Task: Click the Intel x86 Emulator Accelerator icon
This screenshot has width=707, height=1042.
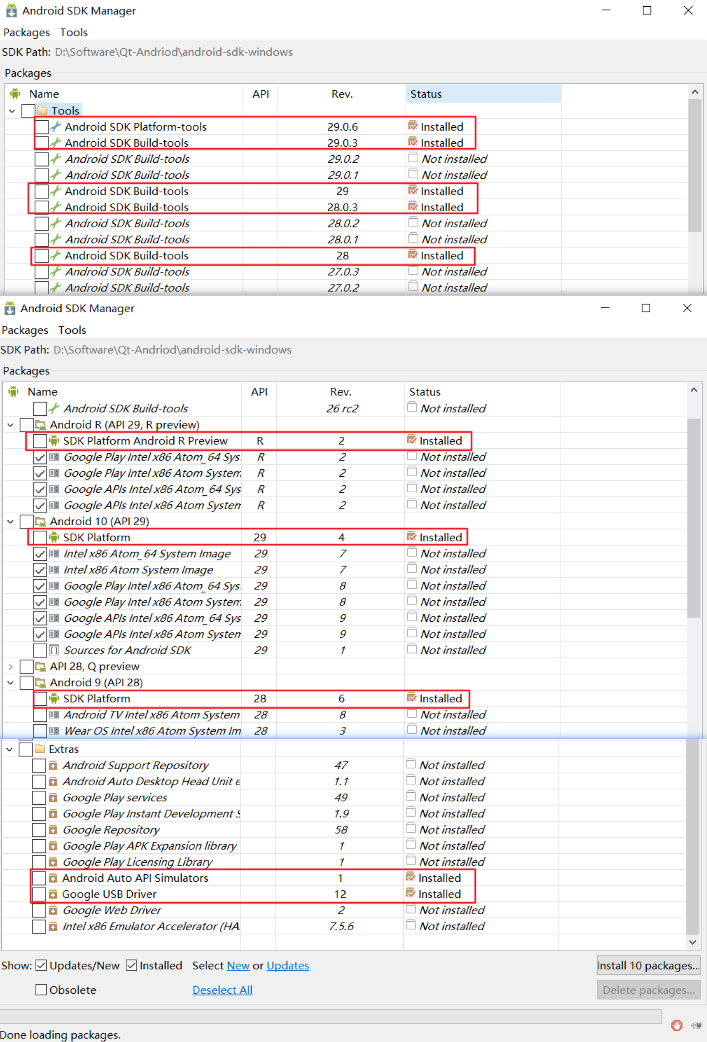Action: [54, 926]
